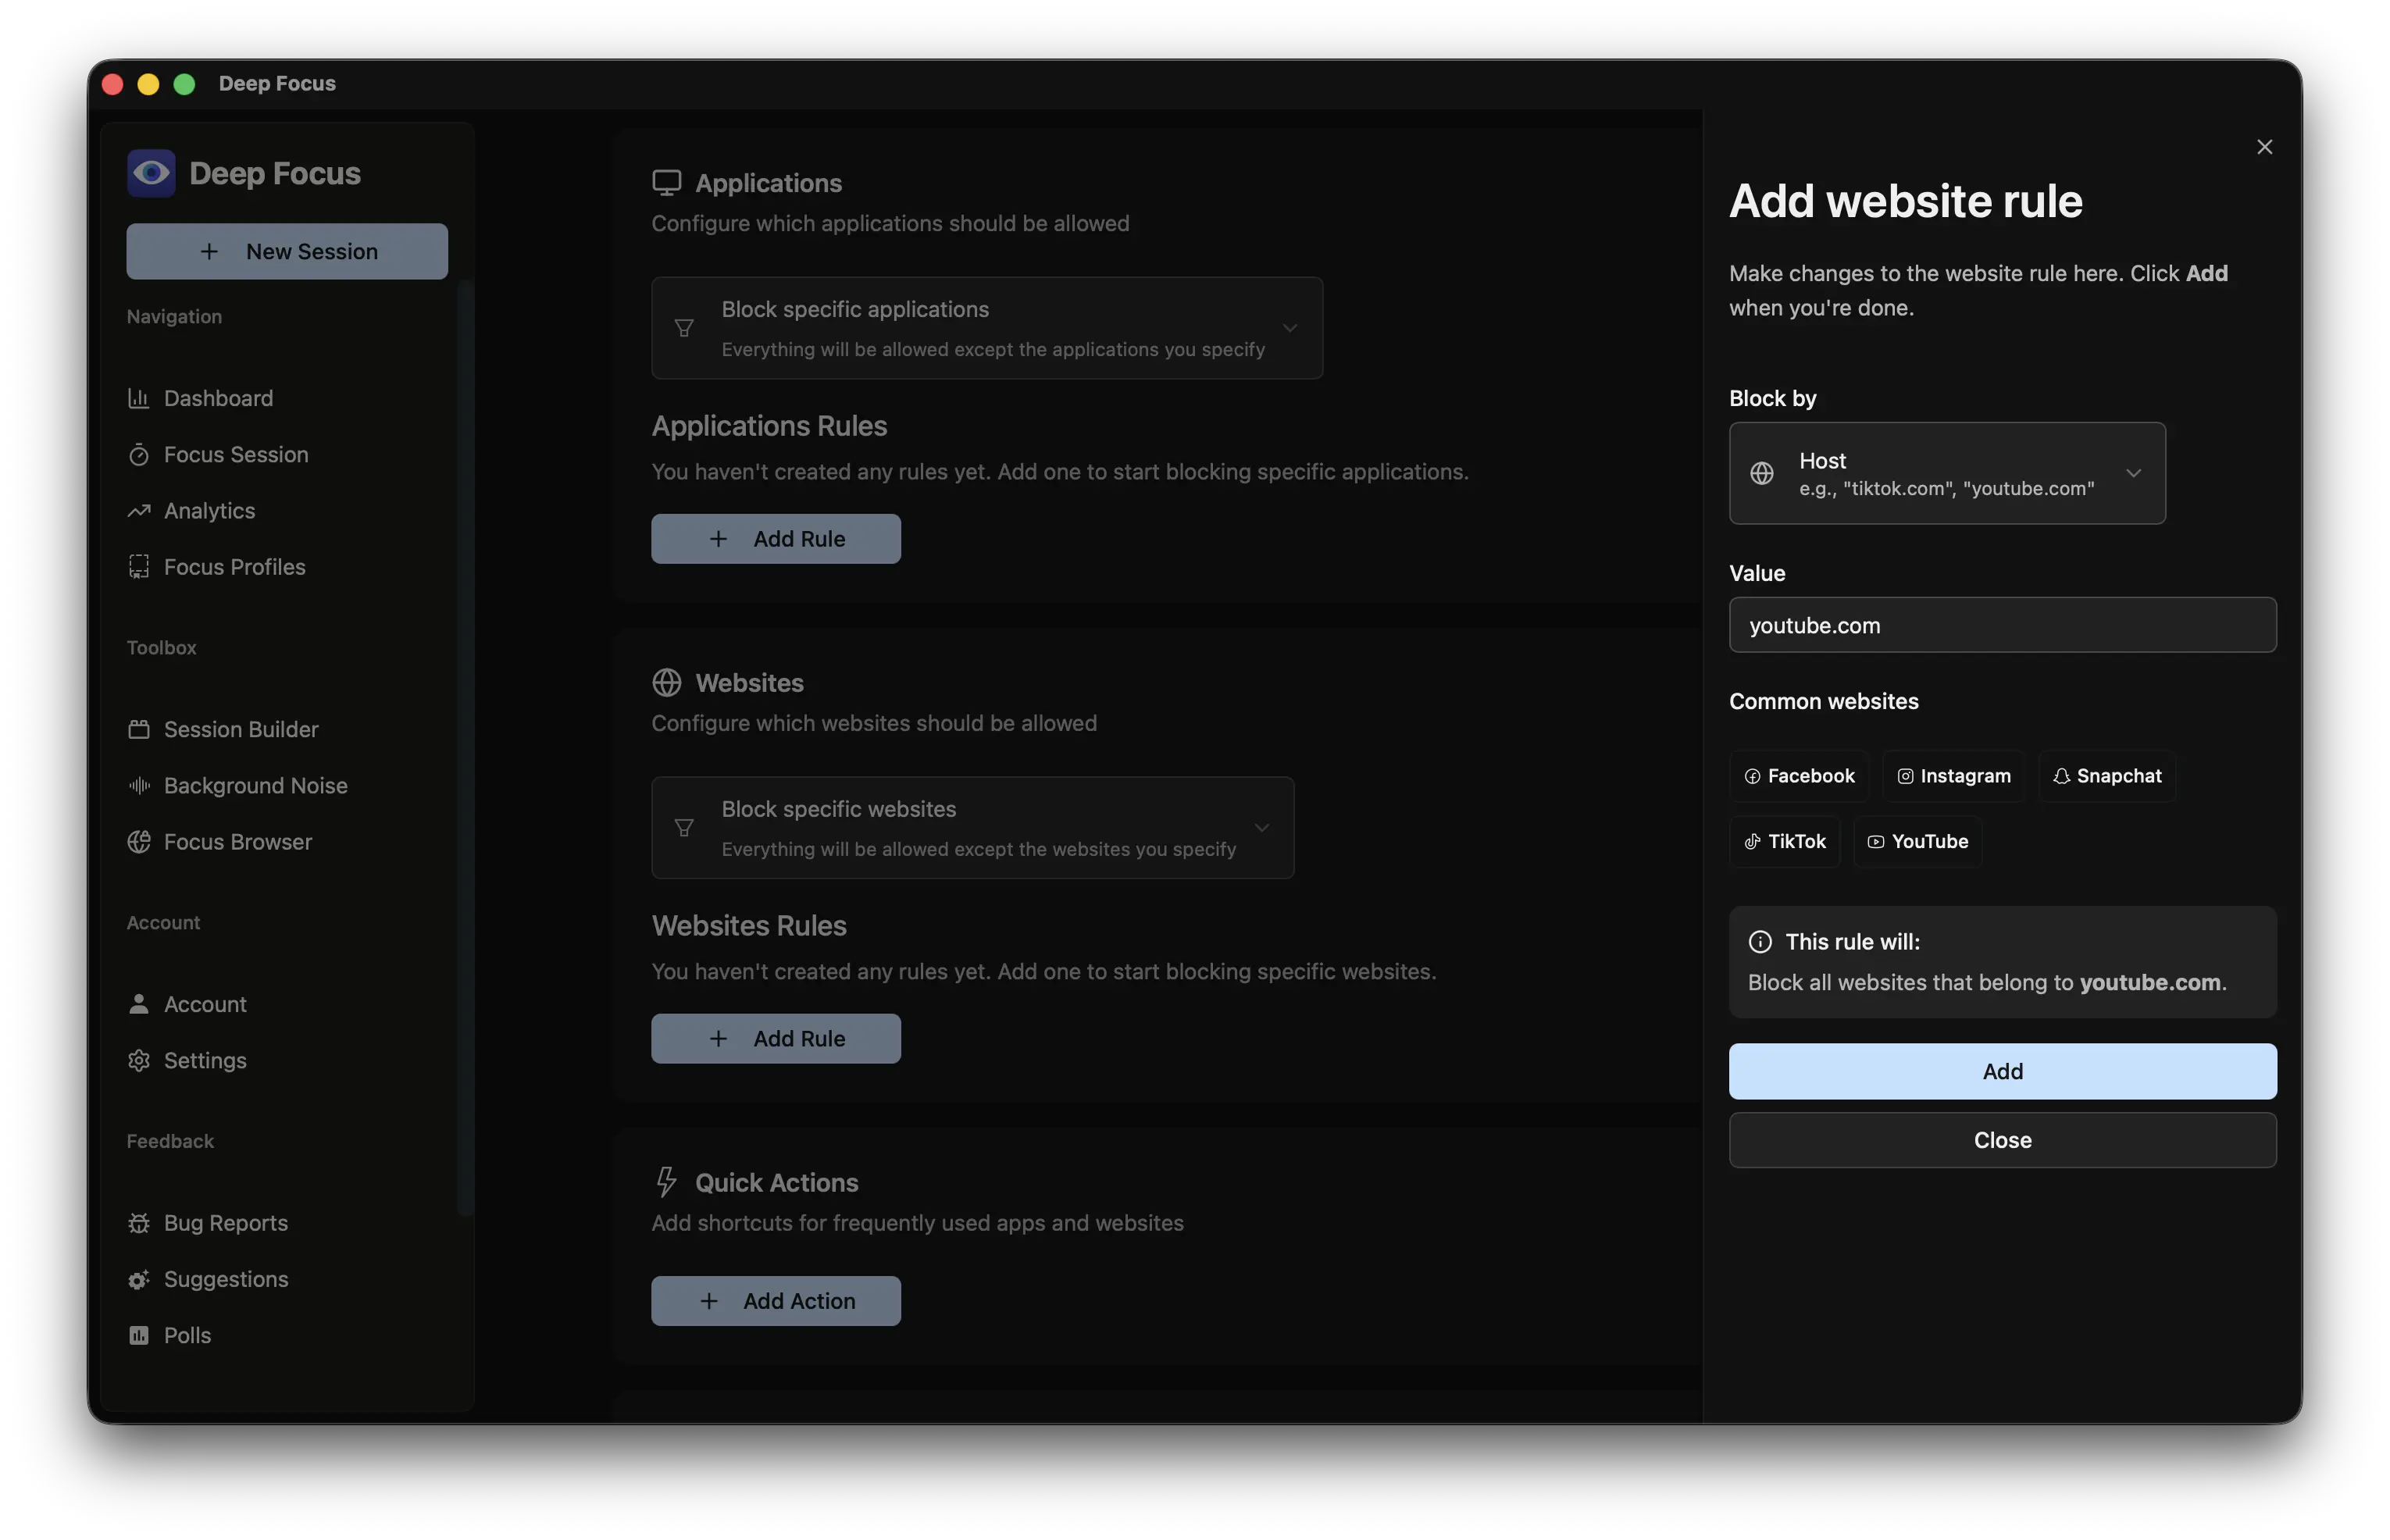Close the Add website rule panel with X

pos(2264,147)
